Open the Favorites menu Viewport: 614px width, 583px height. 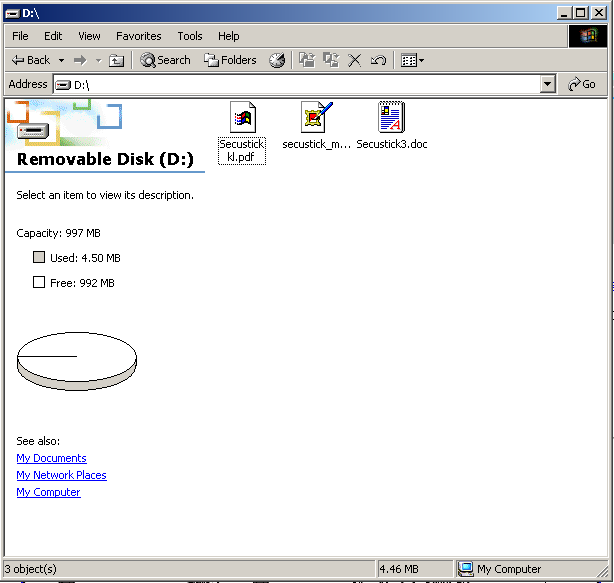[x=138, y=36]
